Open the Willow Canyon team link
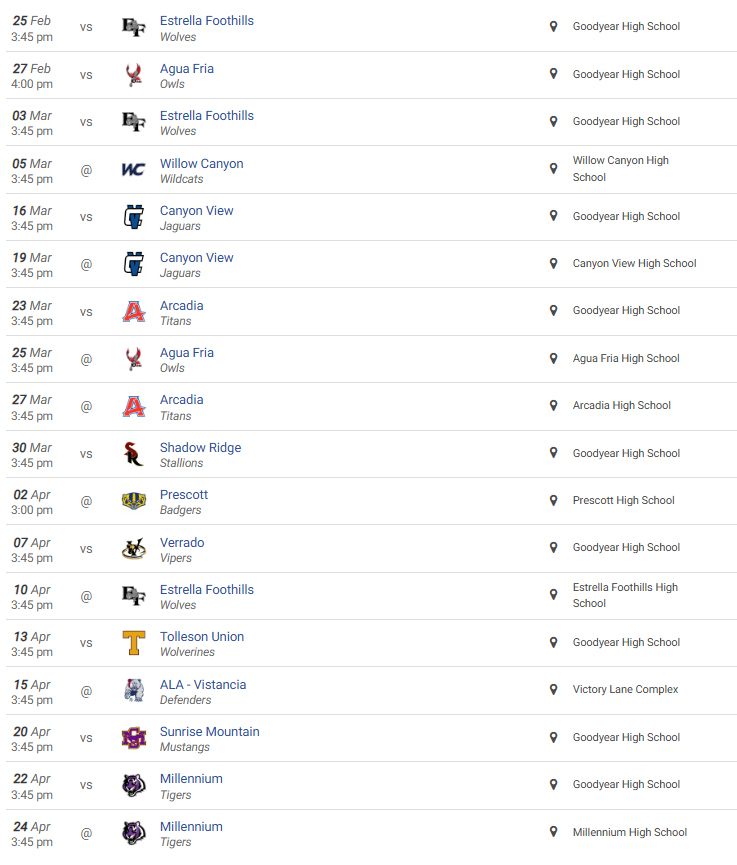The width and height of the screenshot is (737, 865). click(201, 164)
